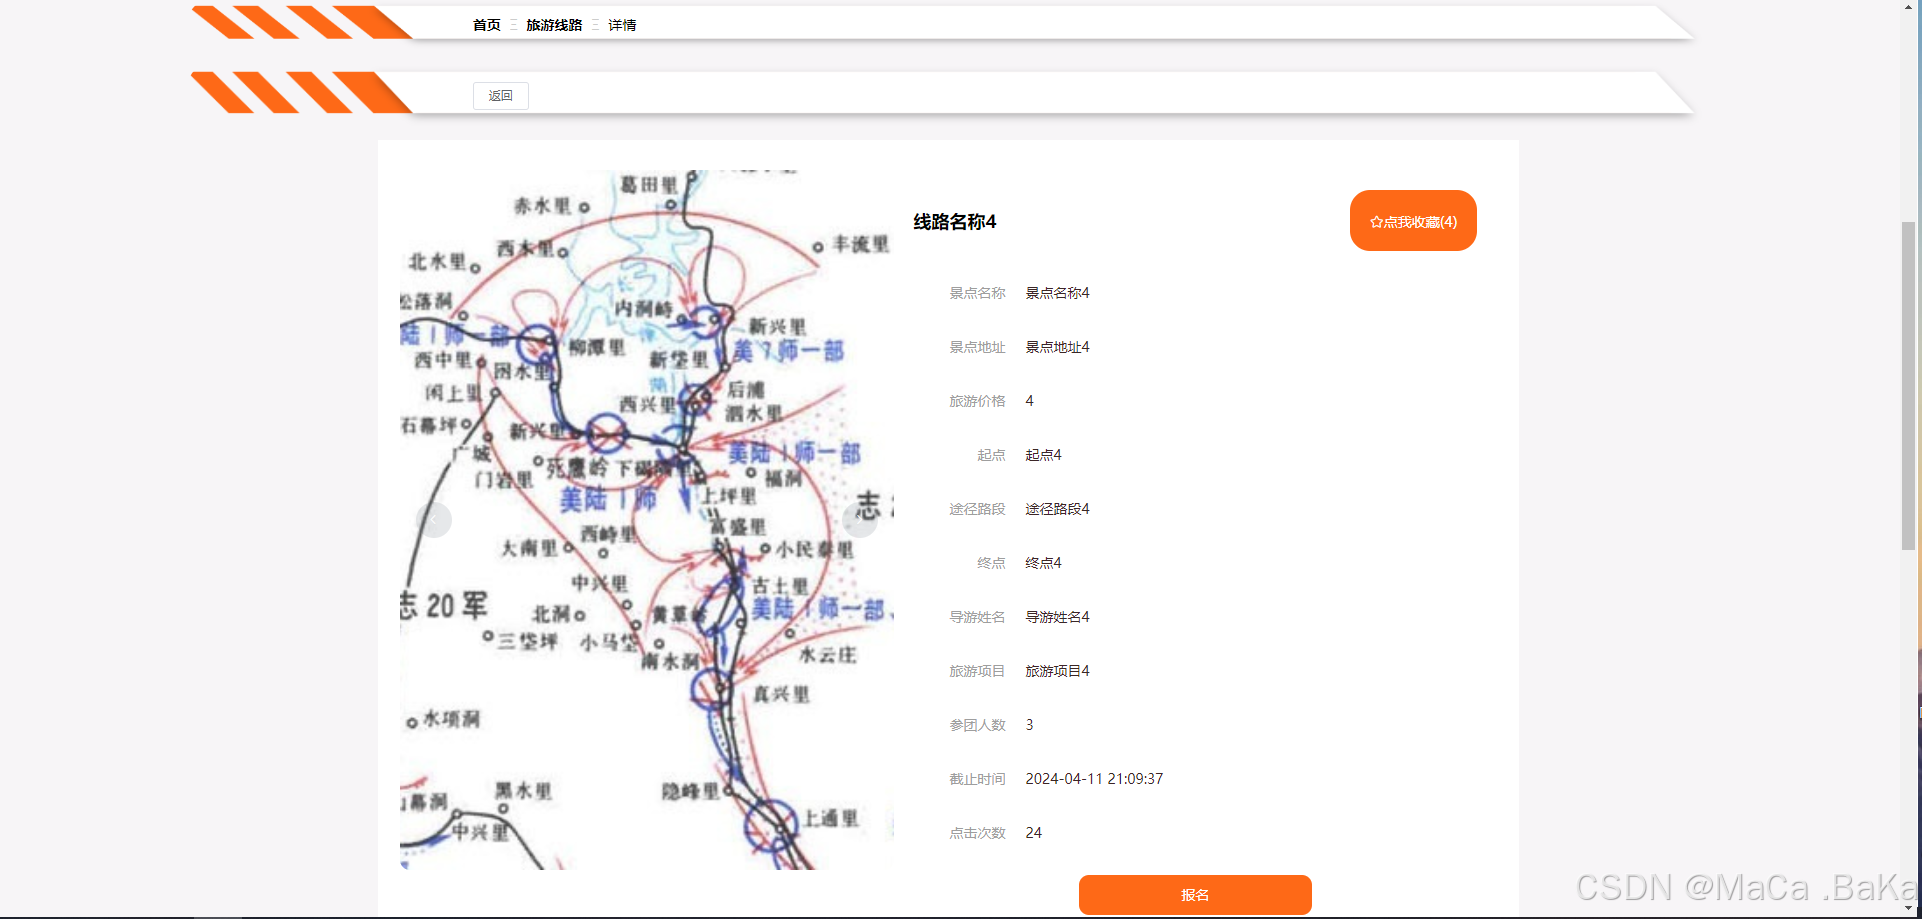Click the 旅游价格 label

pyautogui.click(x=977, y=401)
